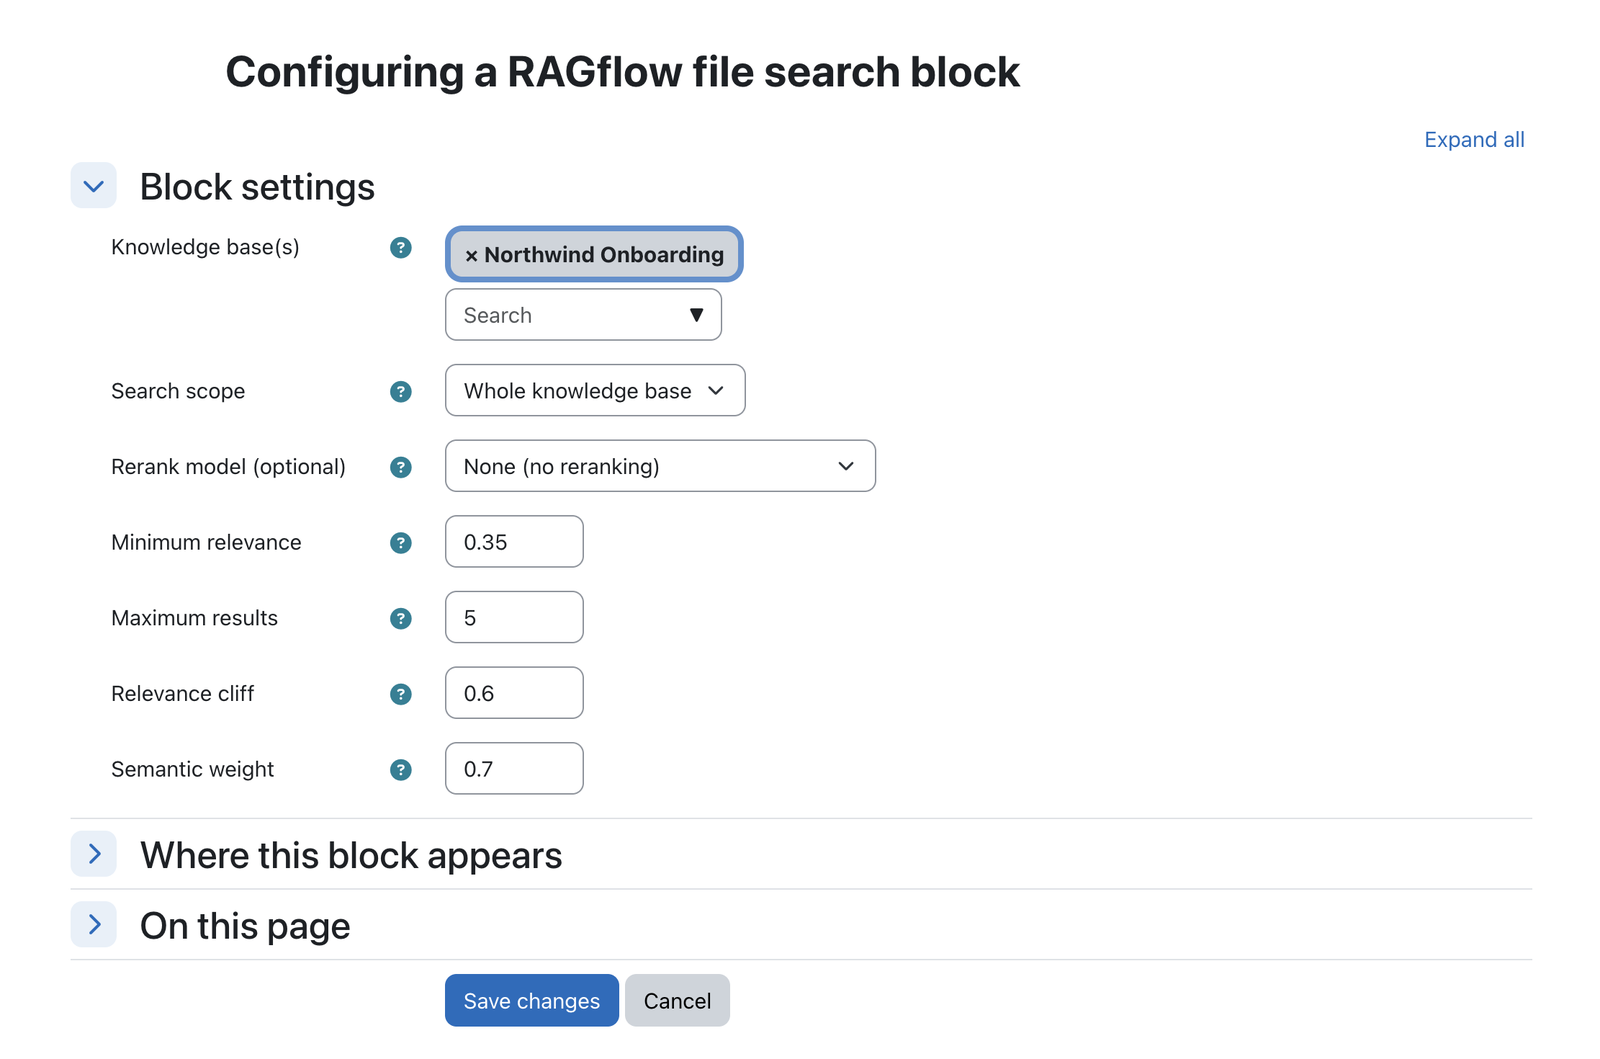Click the Block settings heading
The width and height of the screenshot is (1600, 1059).
click(257, 187)
